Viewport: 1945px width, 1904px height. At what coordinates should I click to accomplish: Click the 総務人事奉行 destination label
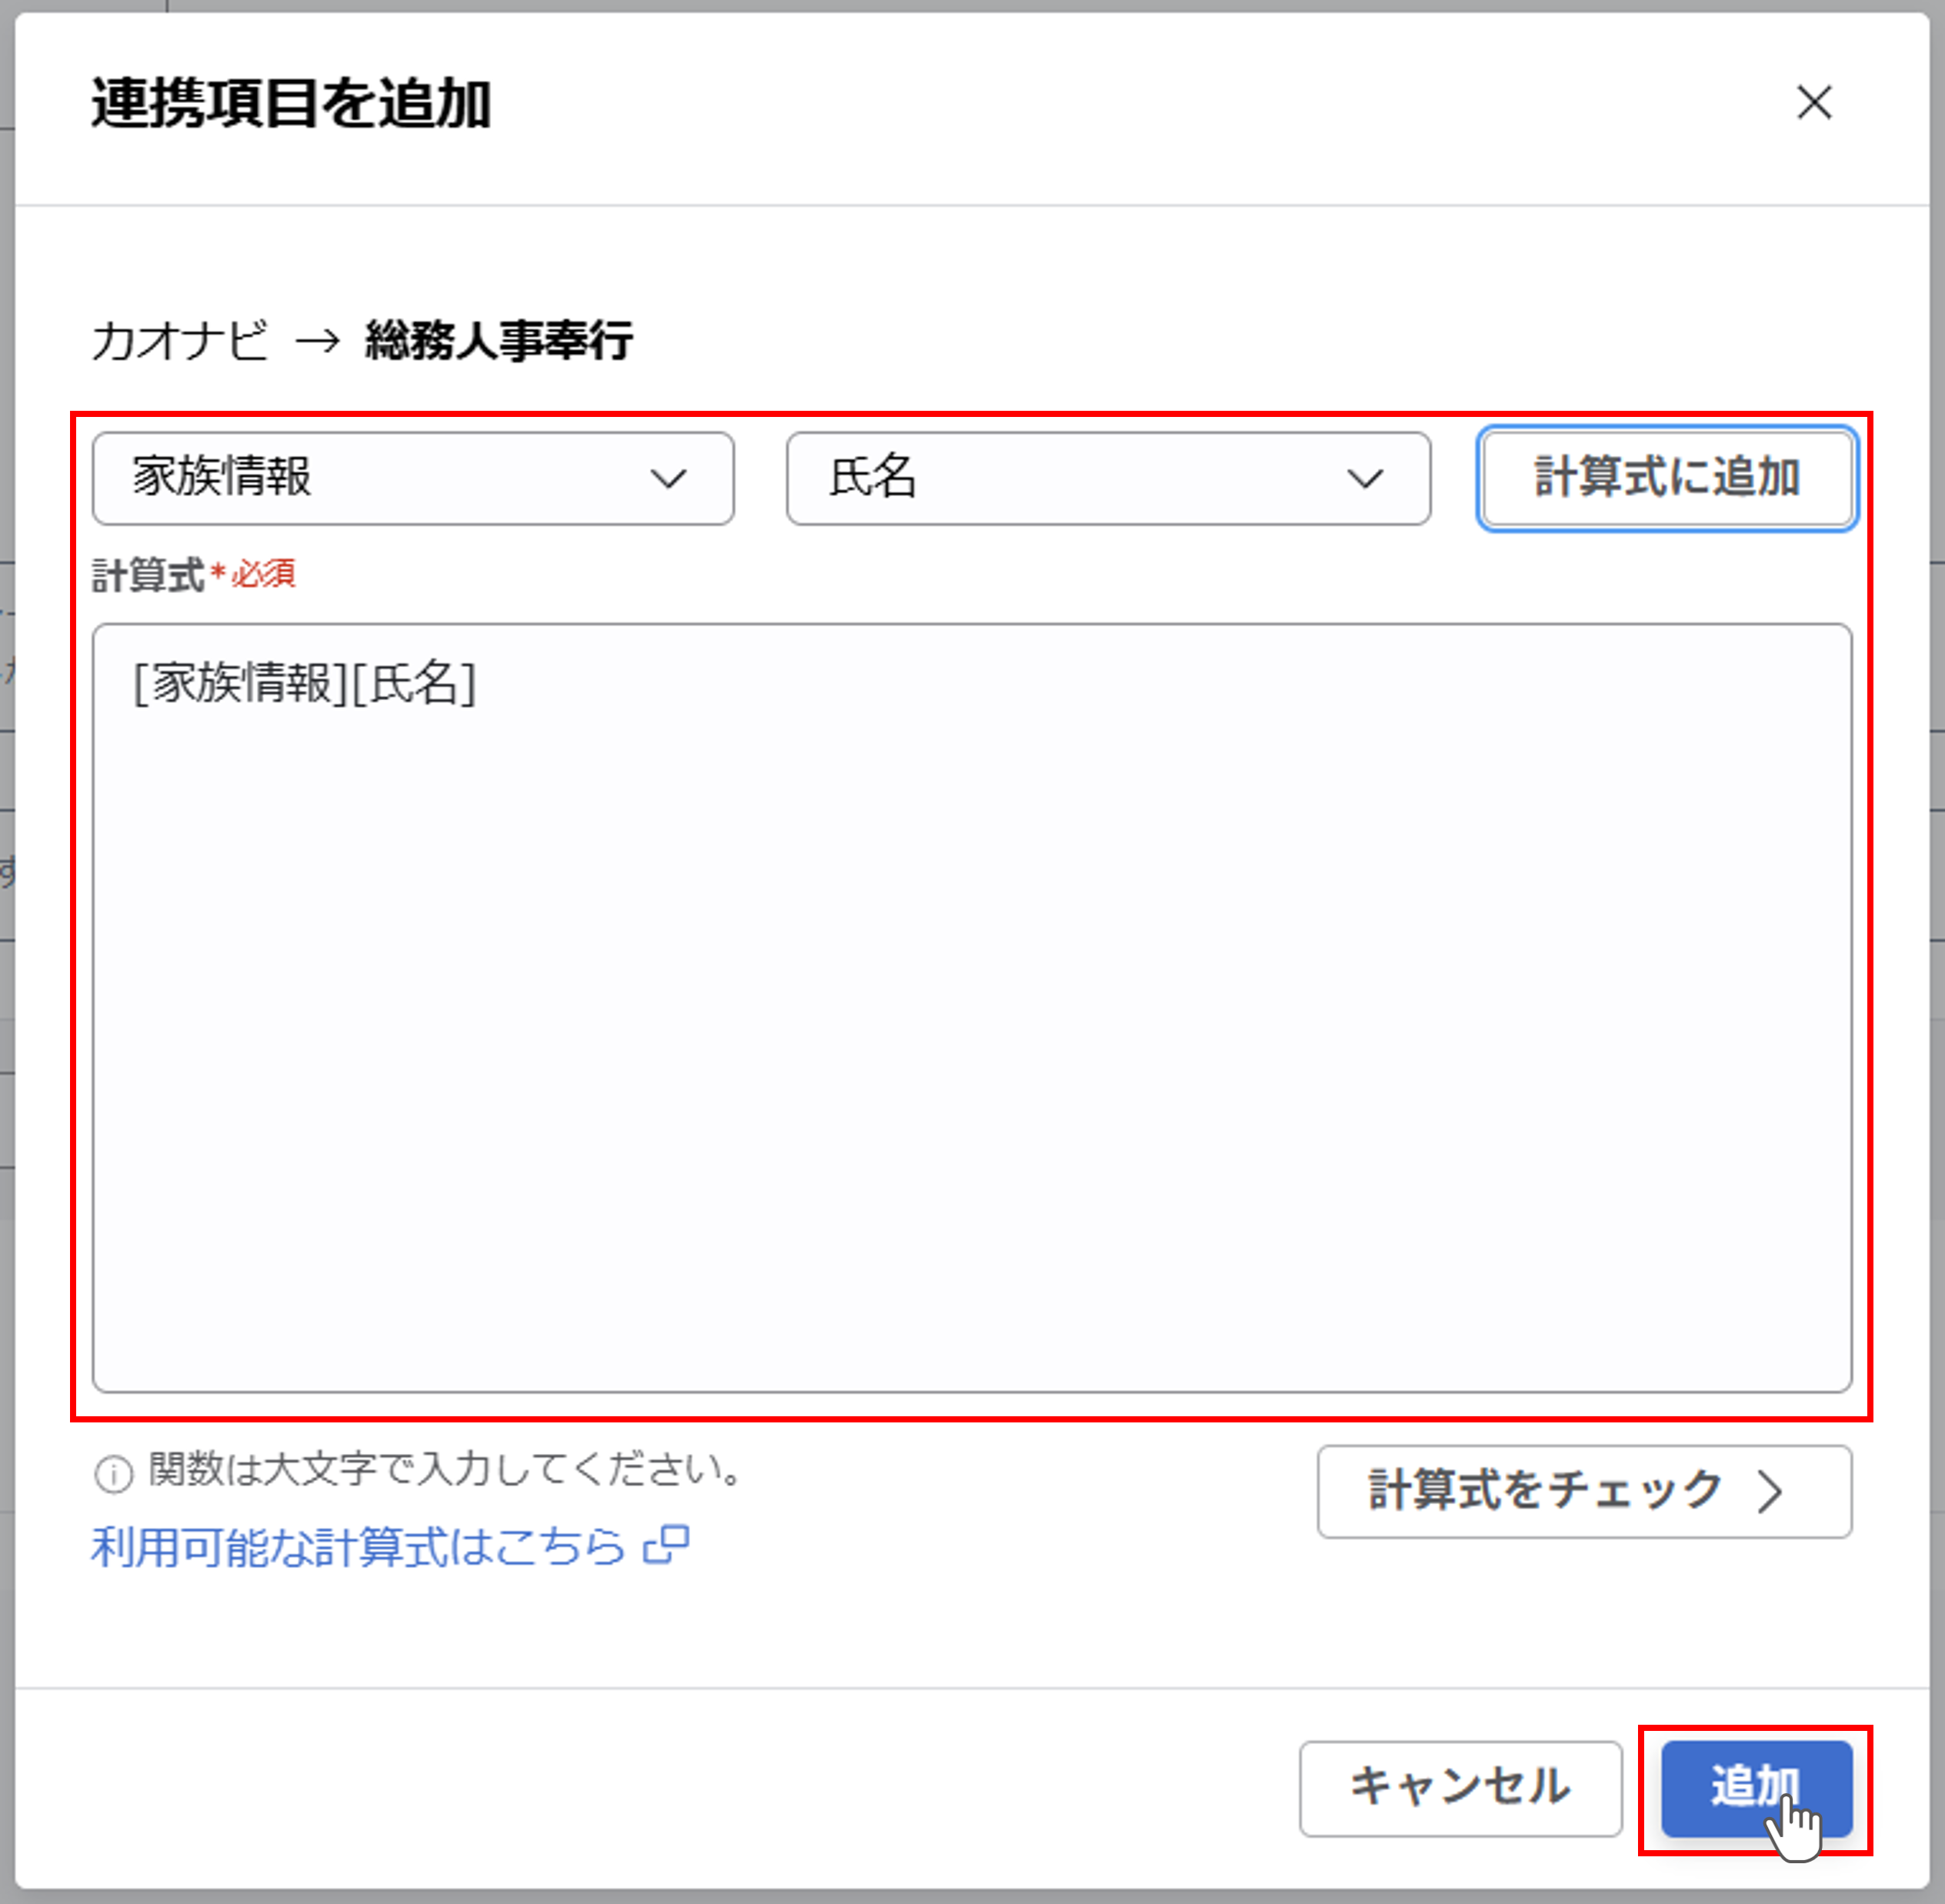[498, 341]
